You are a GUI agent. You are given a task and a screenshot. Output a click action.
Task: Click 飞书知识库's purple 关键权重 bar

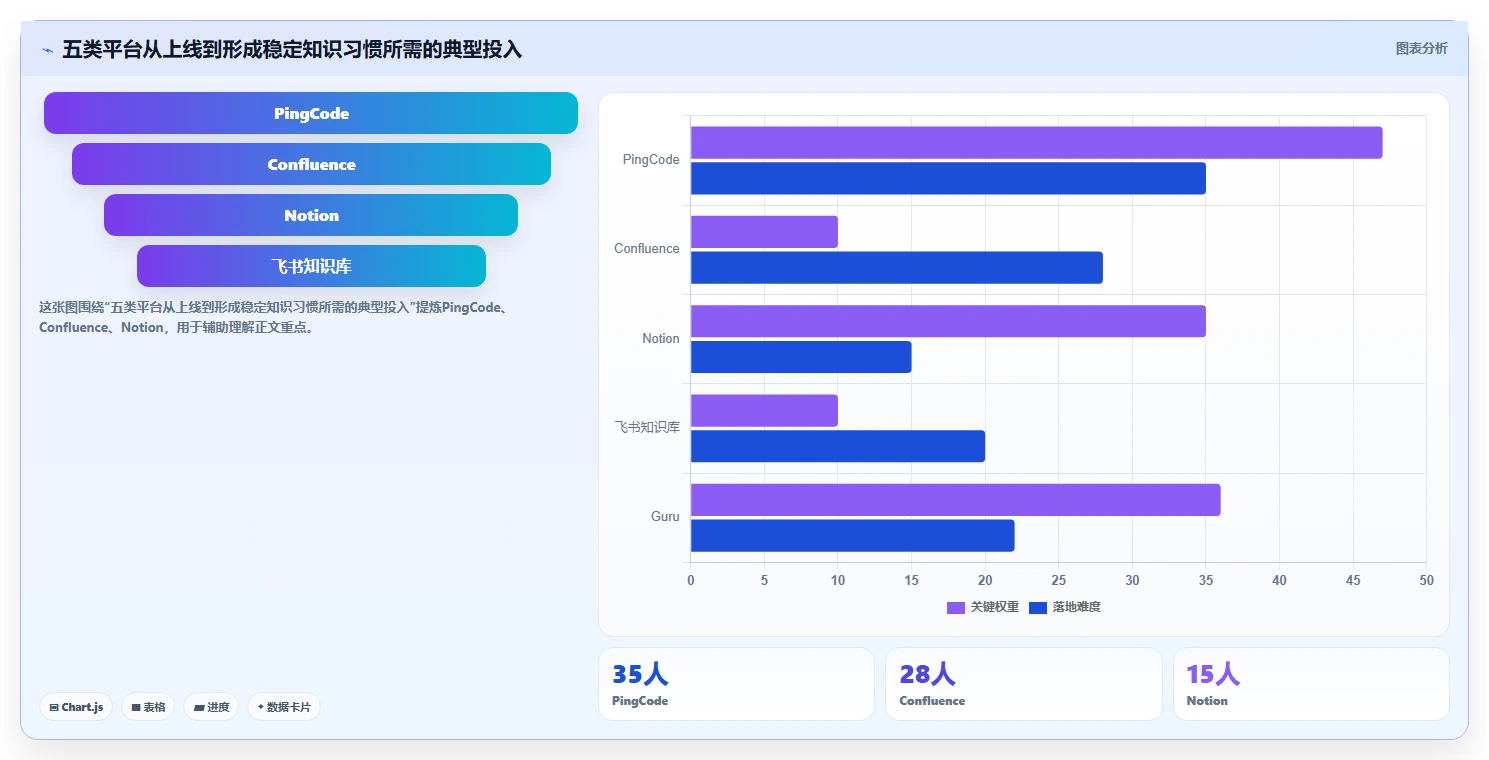coord(764,410)
